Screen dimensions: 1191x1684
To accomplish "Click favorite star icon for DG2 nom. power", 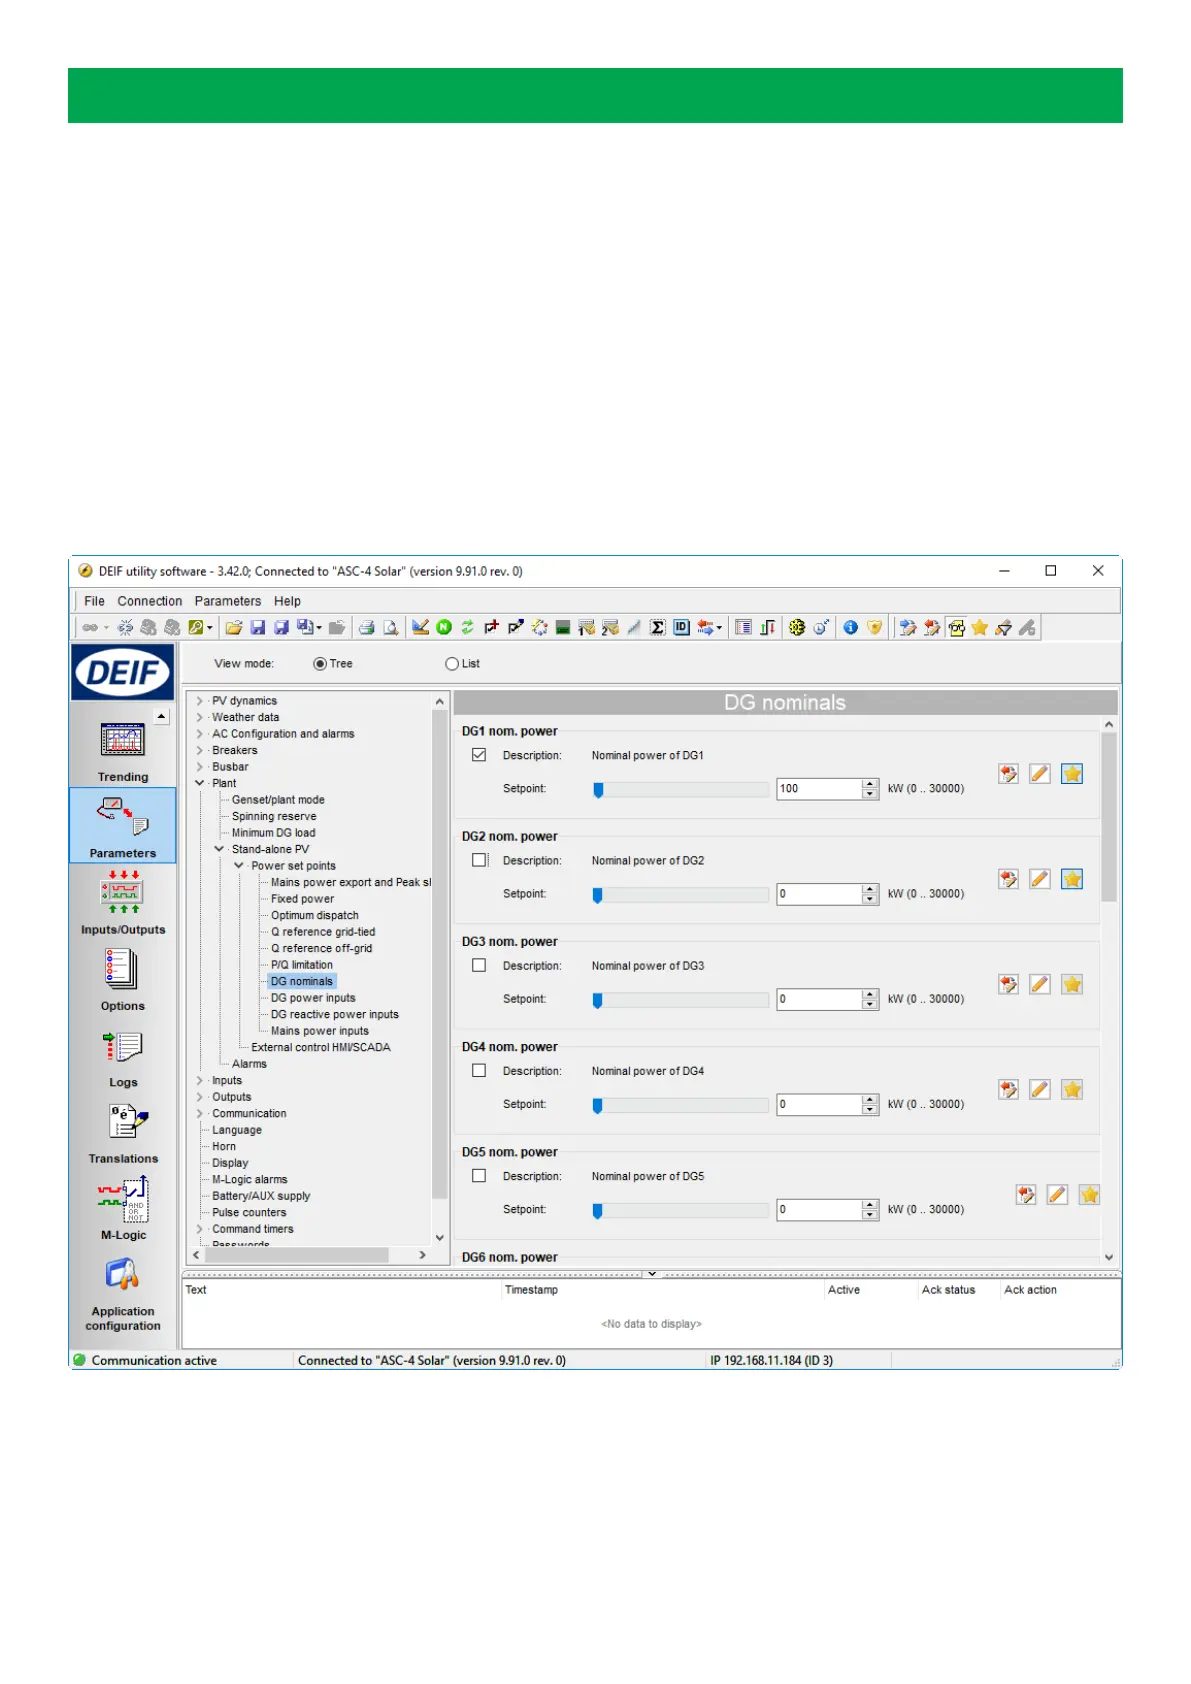I will pos(1072,879).
